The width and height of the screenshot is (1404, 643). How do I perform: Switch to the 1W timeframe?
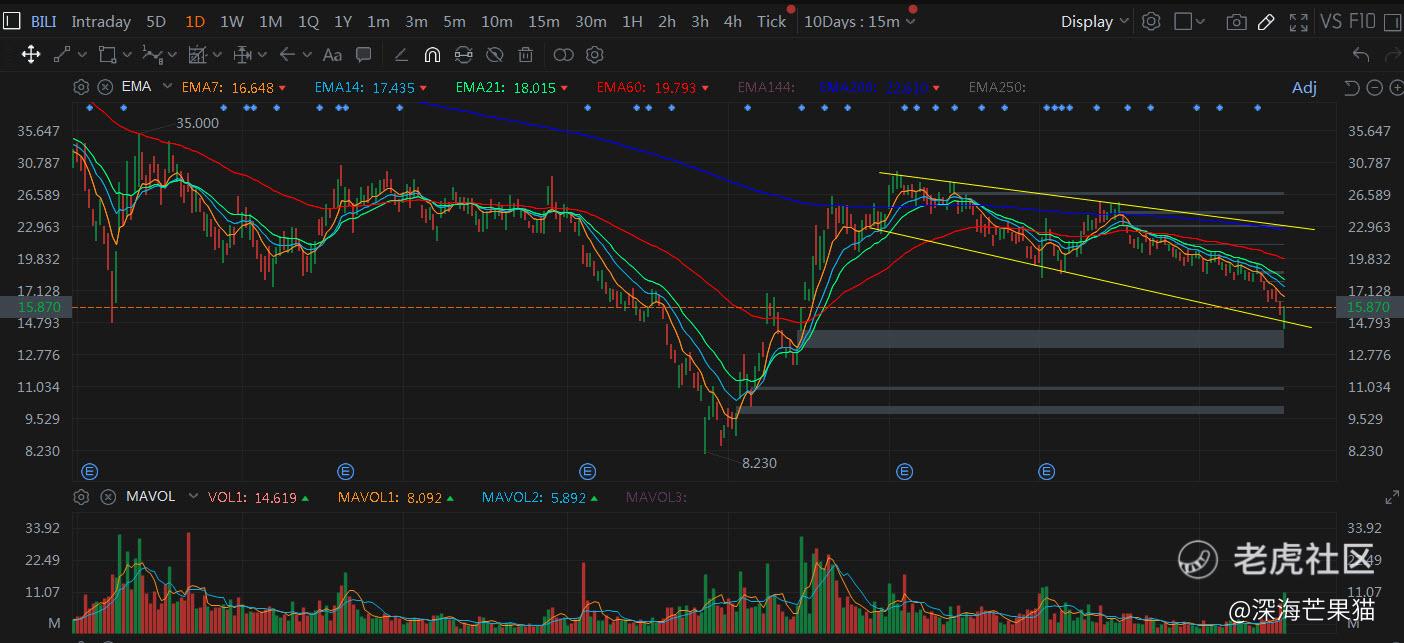point(231,21)
